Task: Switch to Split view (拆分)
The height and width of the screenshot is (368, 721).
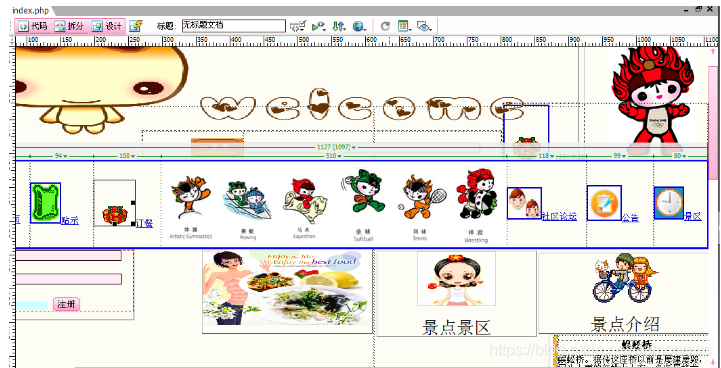Action: [69, 27]
